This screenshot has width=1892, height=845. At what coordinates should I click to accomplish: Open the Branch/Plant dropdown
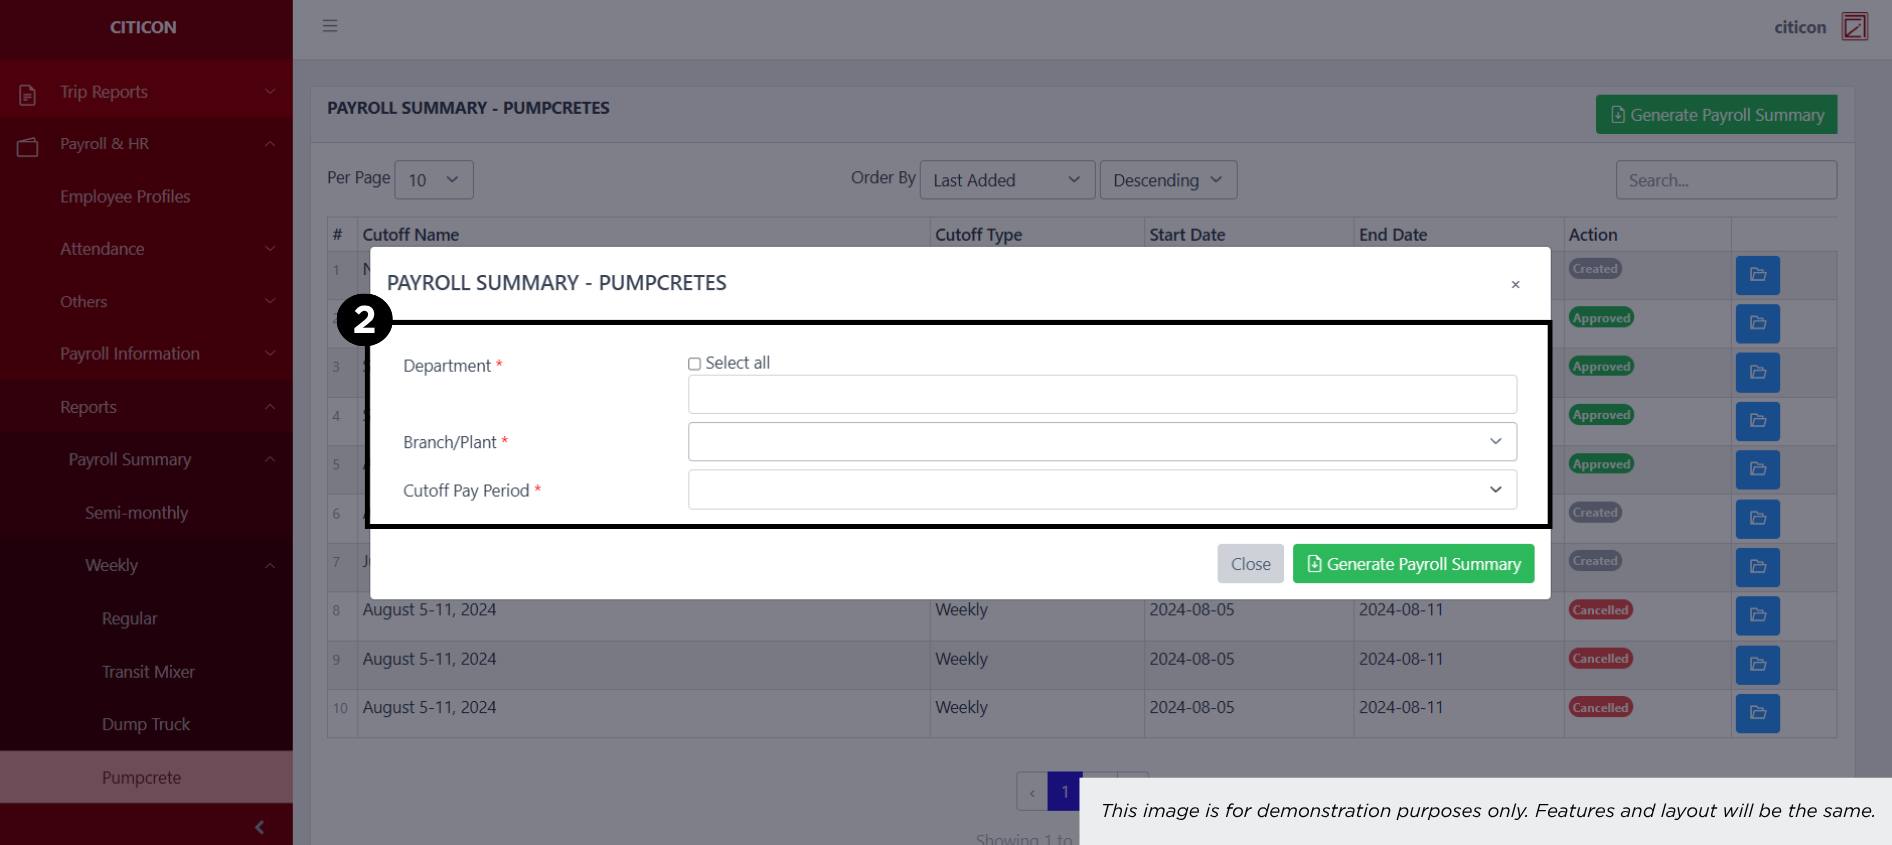tap(1102, 441)
